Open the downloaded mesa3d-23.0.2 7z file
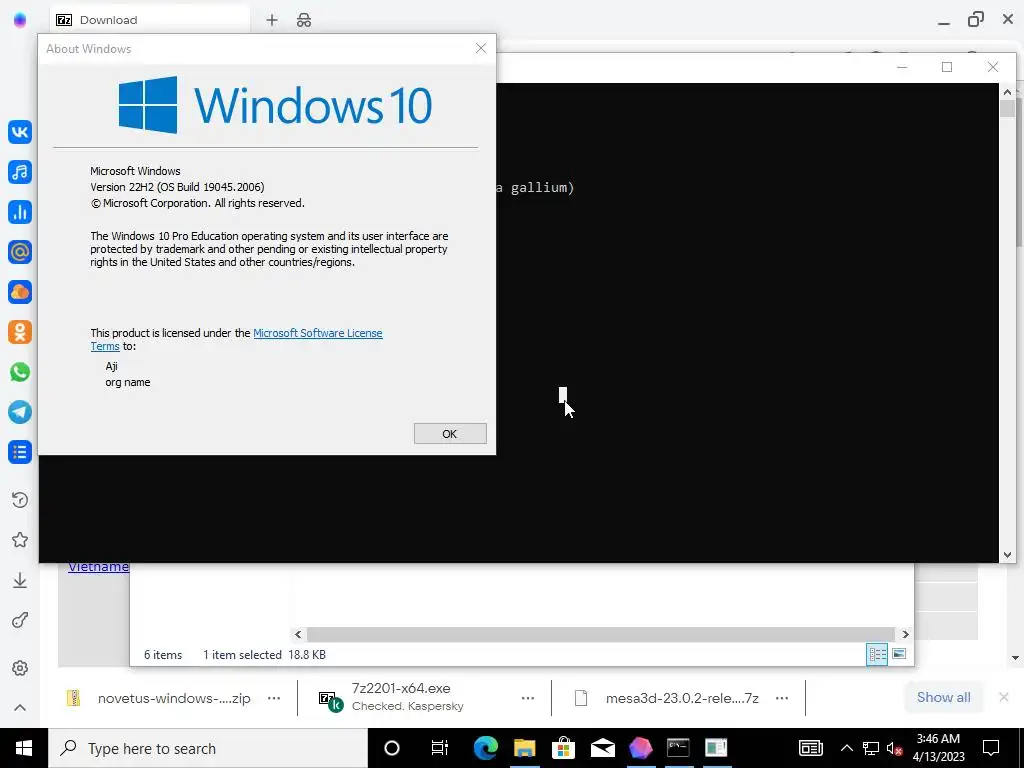Viewport: 1024px width, 768px height. tap(667, 698)
